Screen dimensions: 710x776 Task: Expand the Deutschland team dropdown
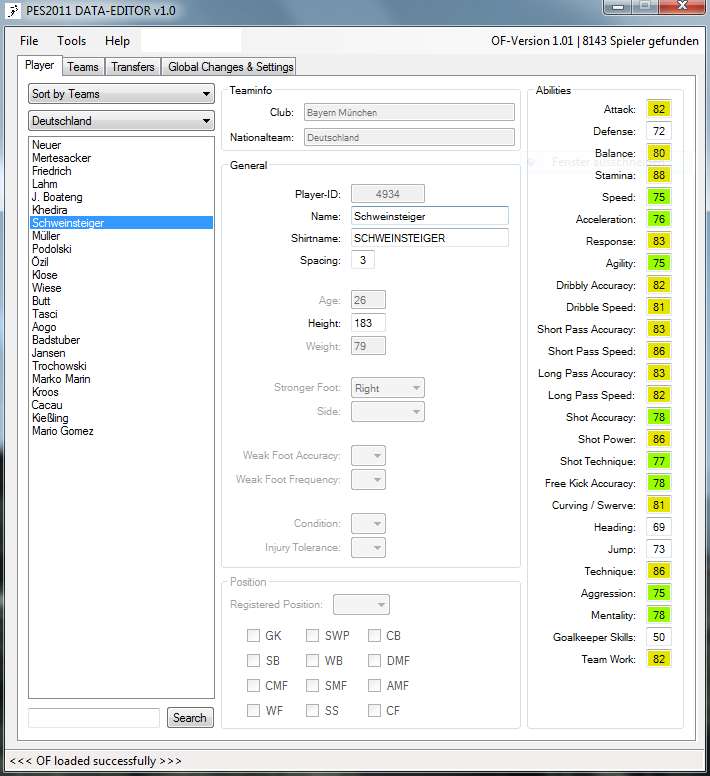coord(121,121)
